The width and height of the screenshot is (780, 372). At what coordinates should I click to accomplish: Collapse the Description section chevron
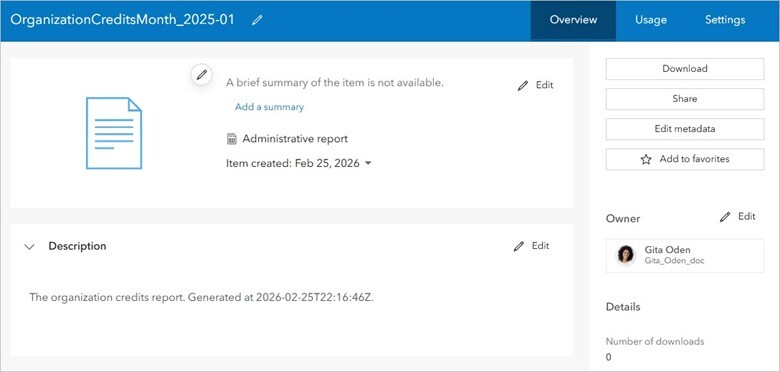(x=29, y=246)
